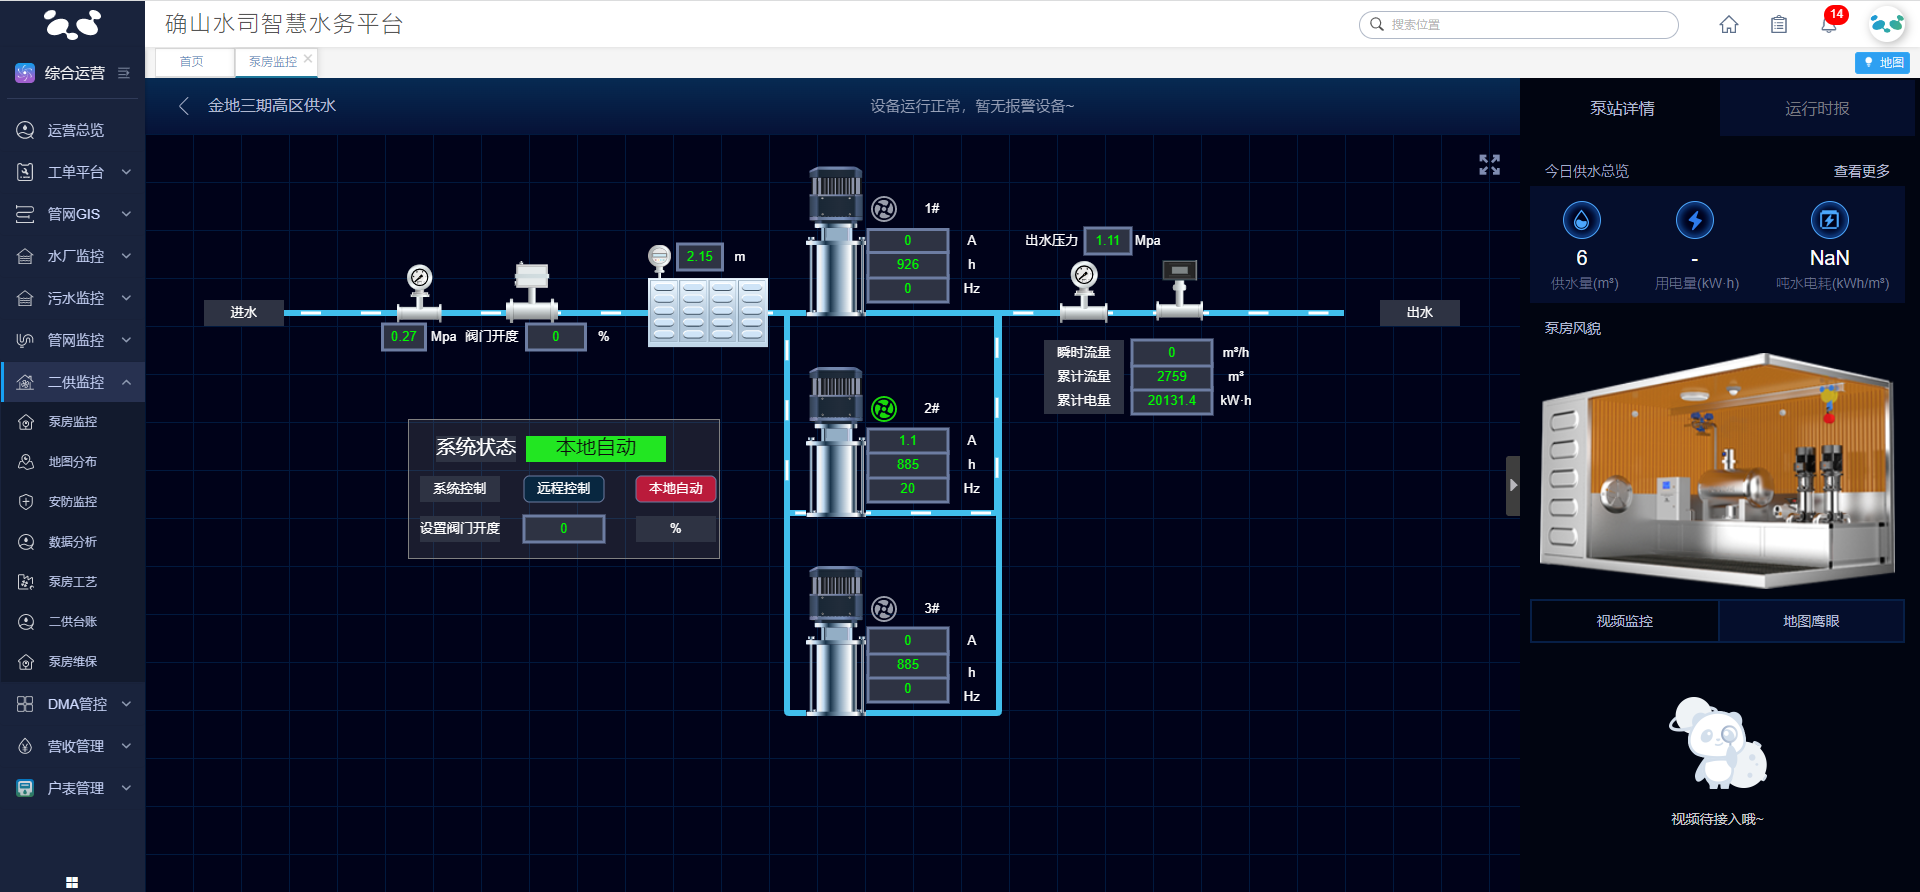Switch to 远程控制 mode
The height and width of the screenshot is (892, 1920).
pos(563,488)
